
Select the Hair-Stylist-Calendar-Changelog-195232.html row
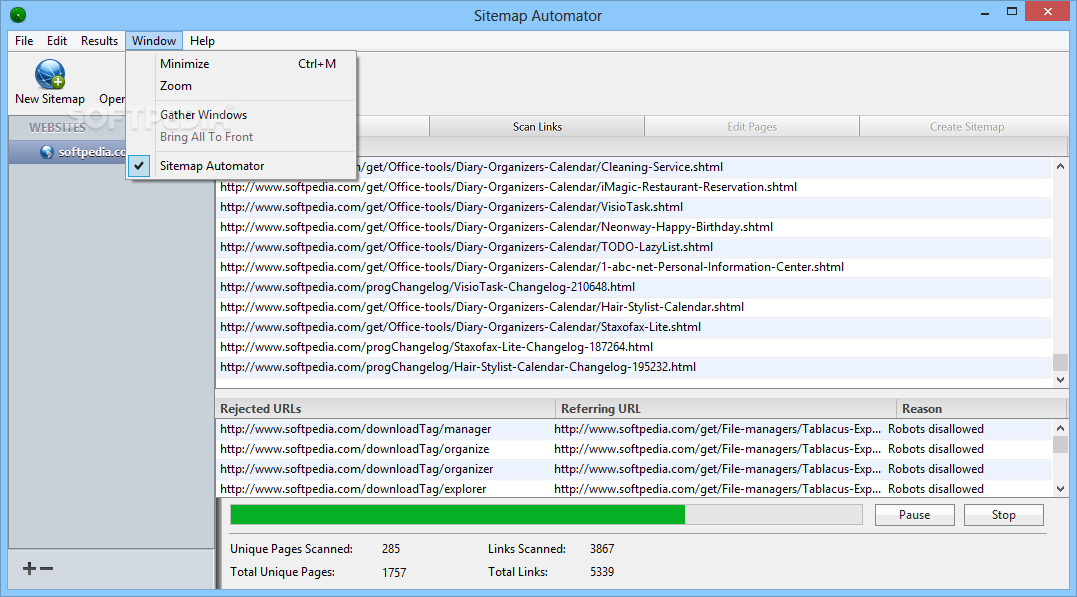pyautogui.click(x=634, y=367)
